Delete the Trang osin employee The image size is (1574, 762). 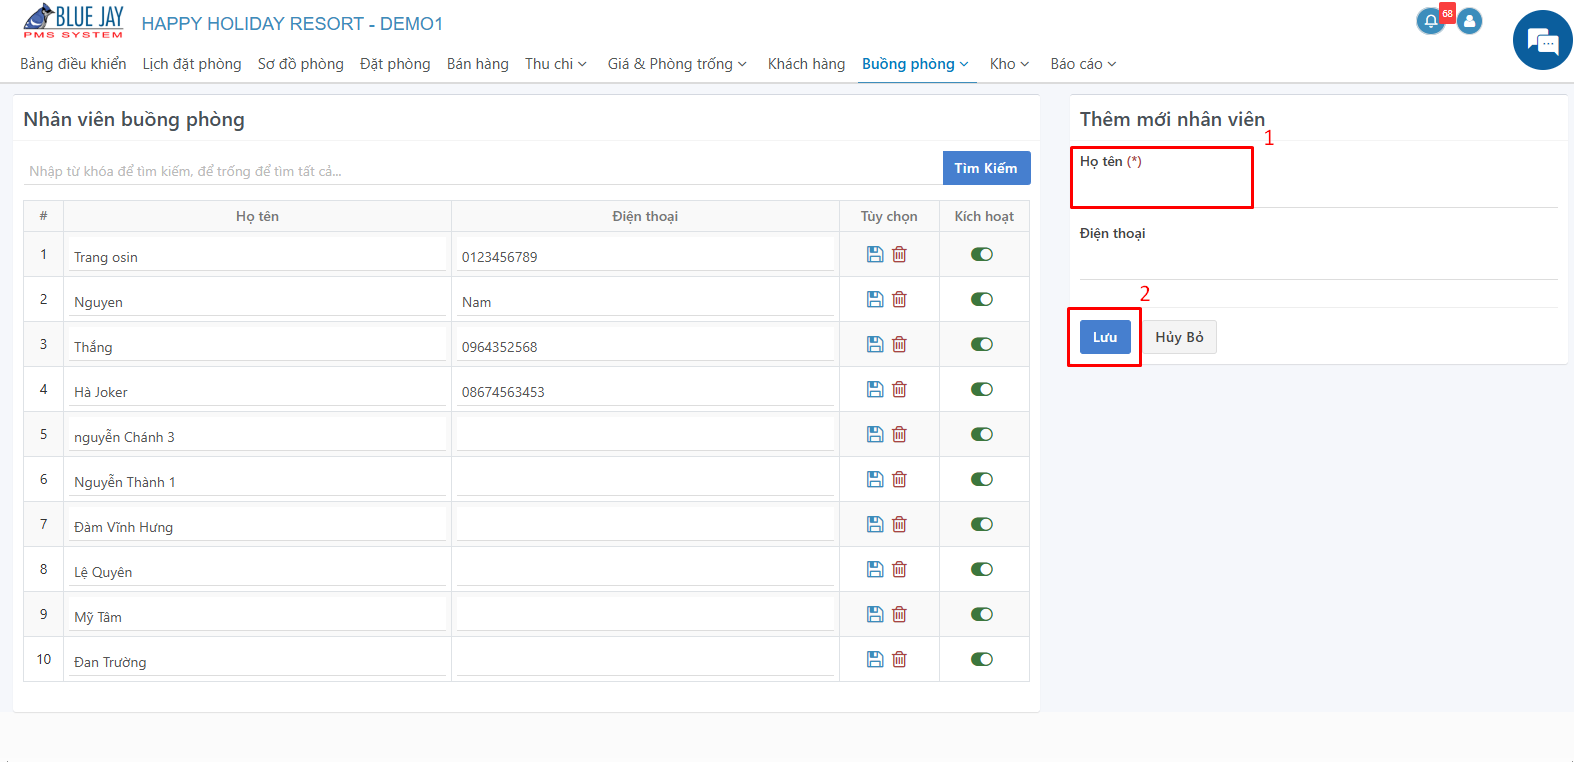click(899, 254)
